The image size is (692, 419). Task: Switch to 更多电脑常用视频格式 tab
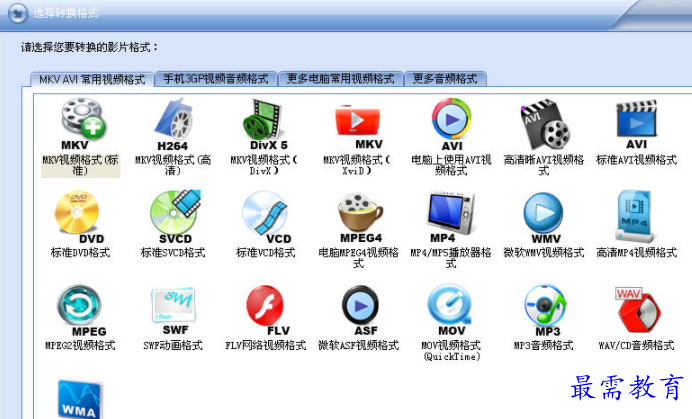point(340,79)
